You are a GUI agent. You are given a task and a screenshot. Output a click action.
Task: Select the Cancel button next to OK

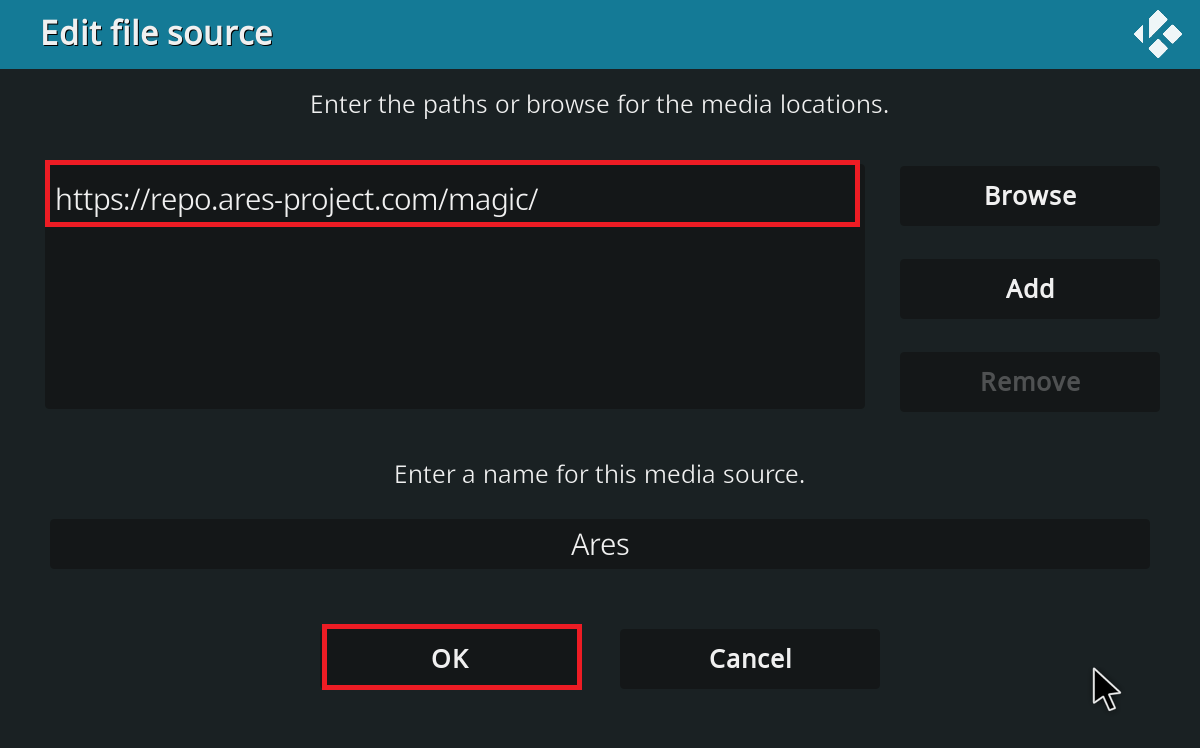pyautogui.click(x=750, y=659)
